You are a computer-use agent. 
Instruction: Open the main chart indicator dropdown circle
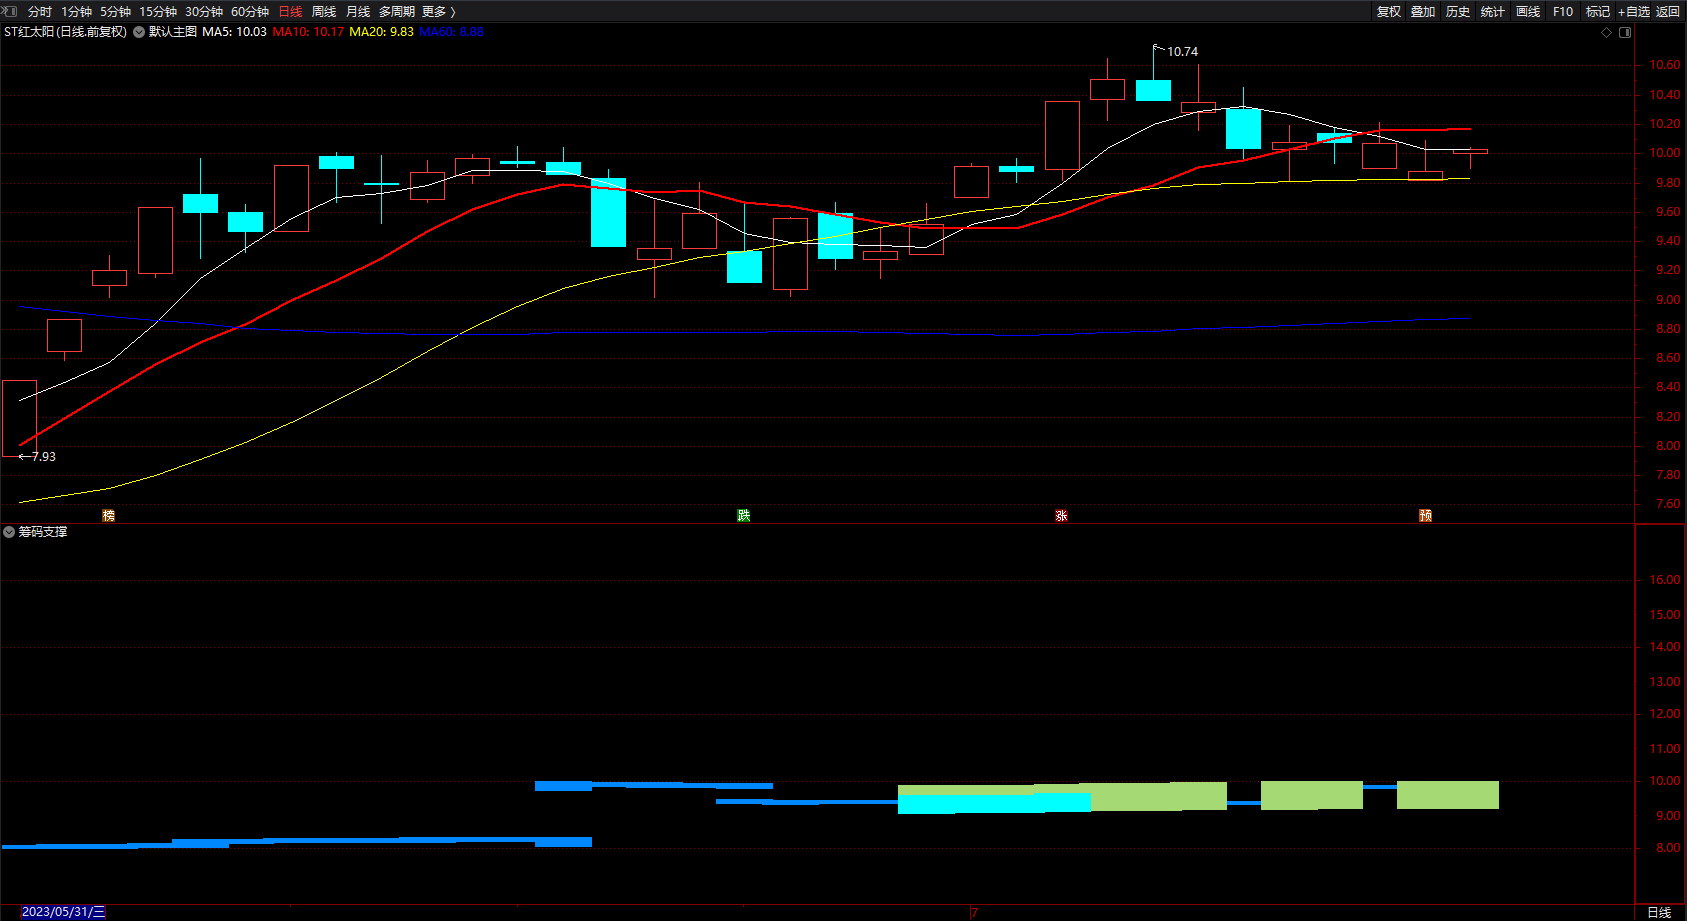(139, 32)
